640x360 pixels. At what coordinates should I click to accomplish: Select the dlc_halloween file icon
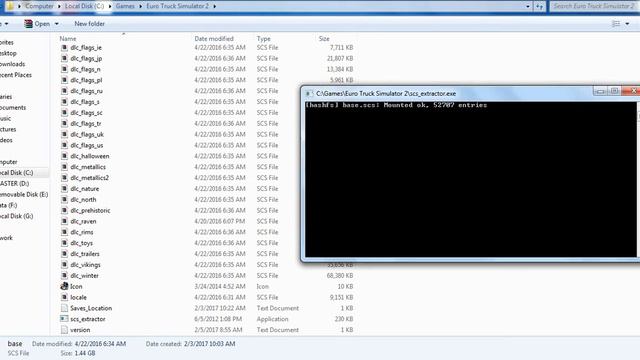(64, 156)
